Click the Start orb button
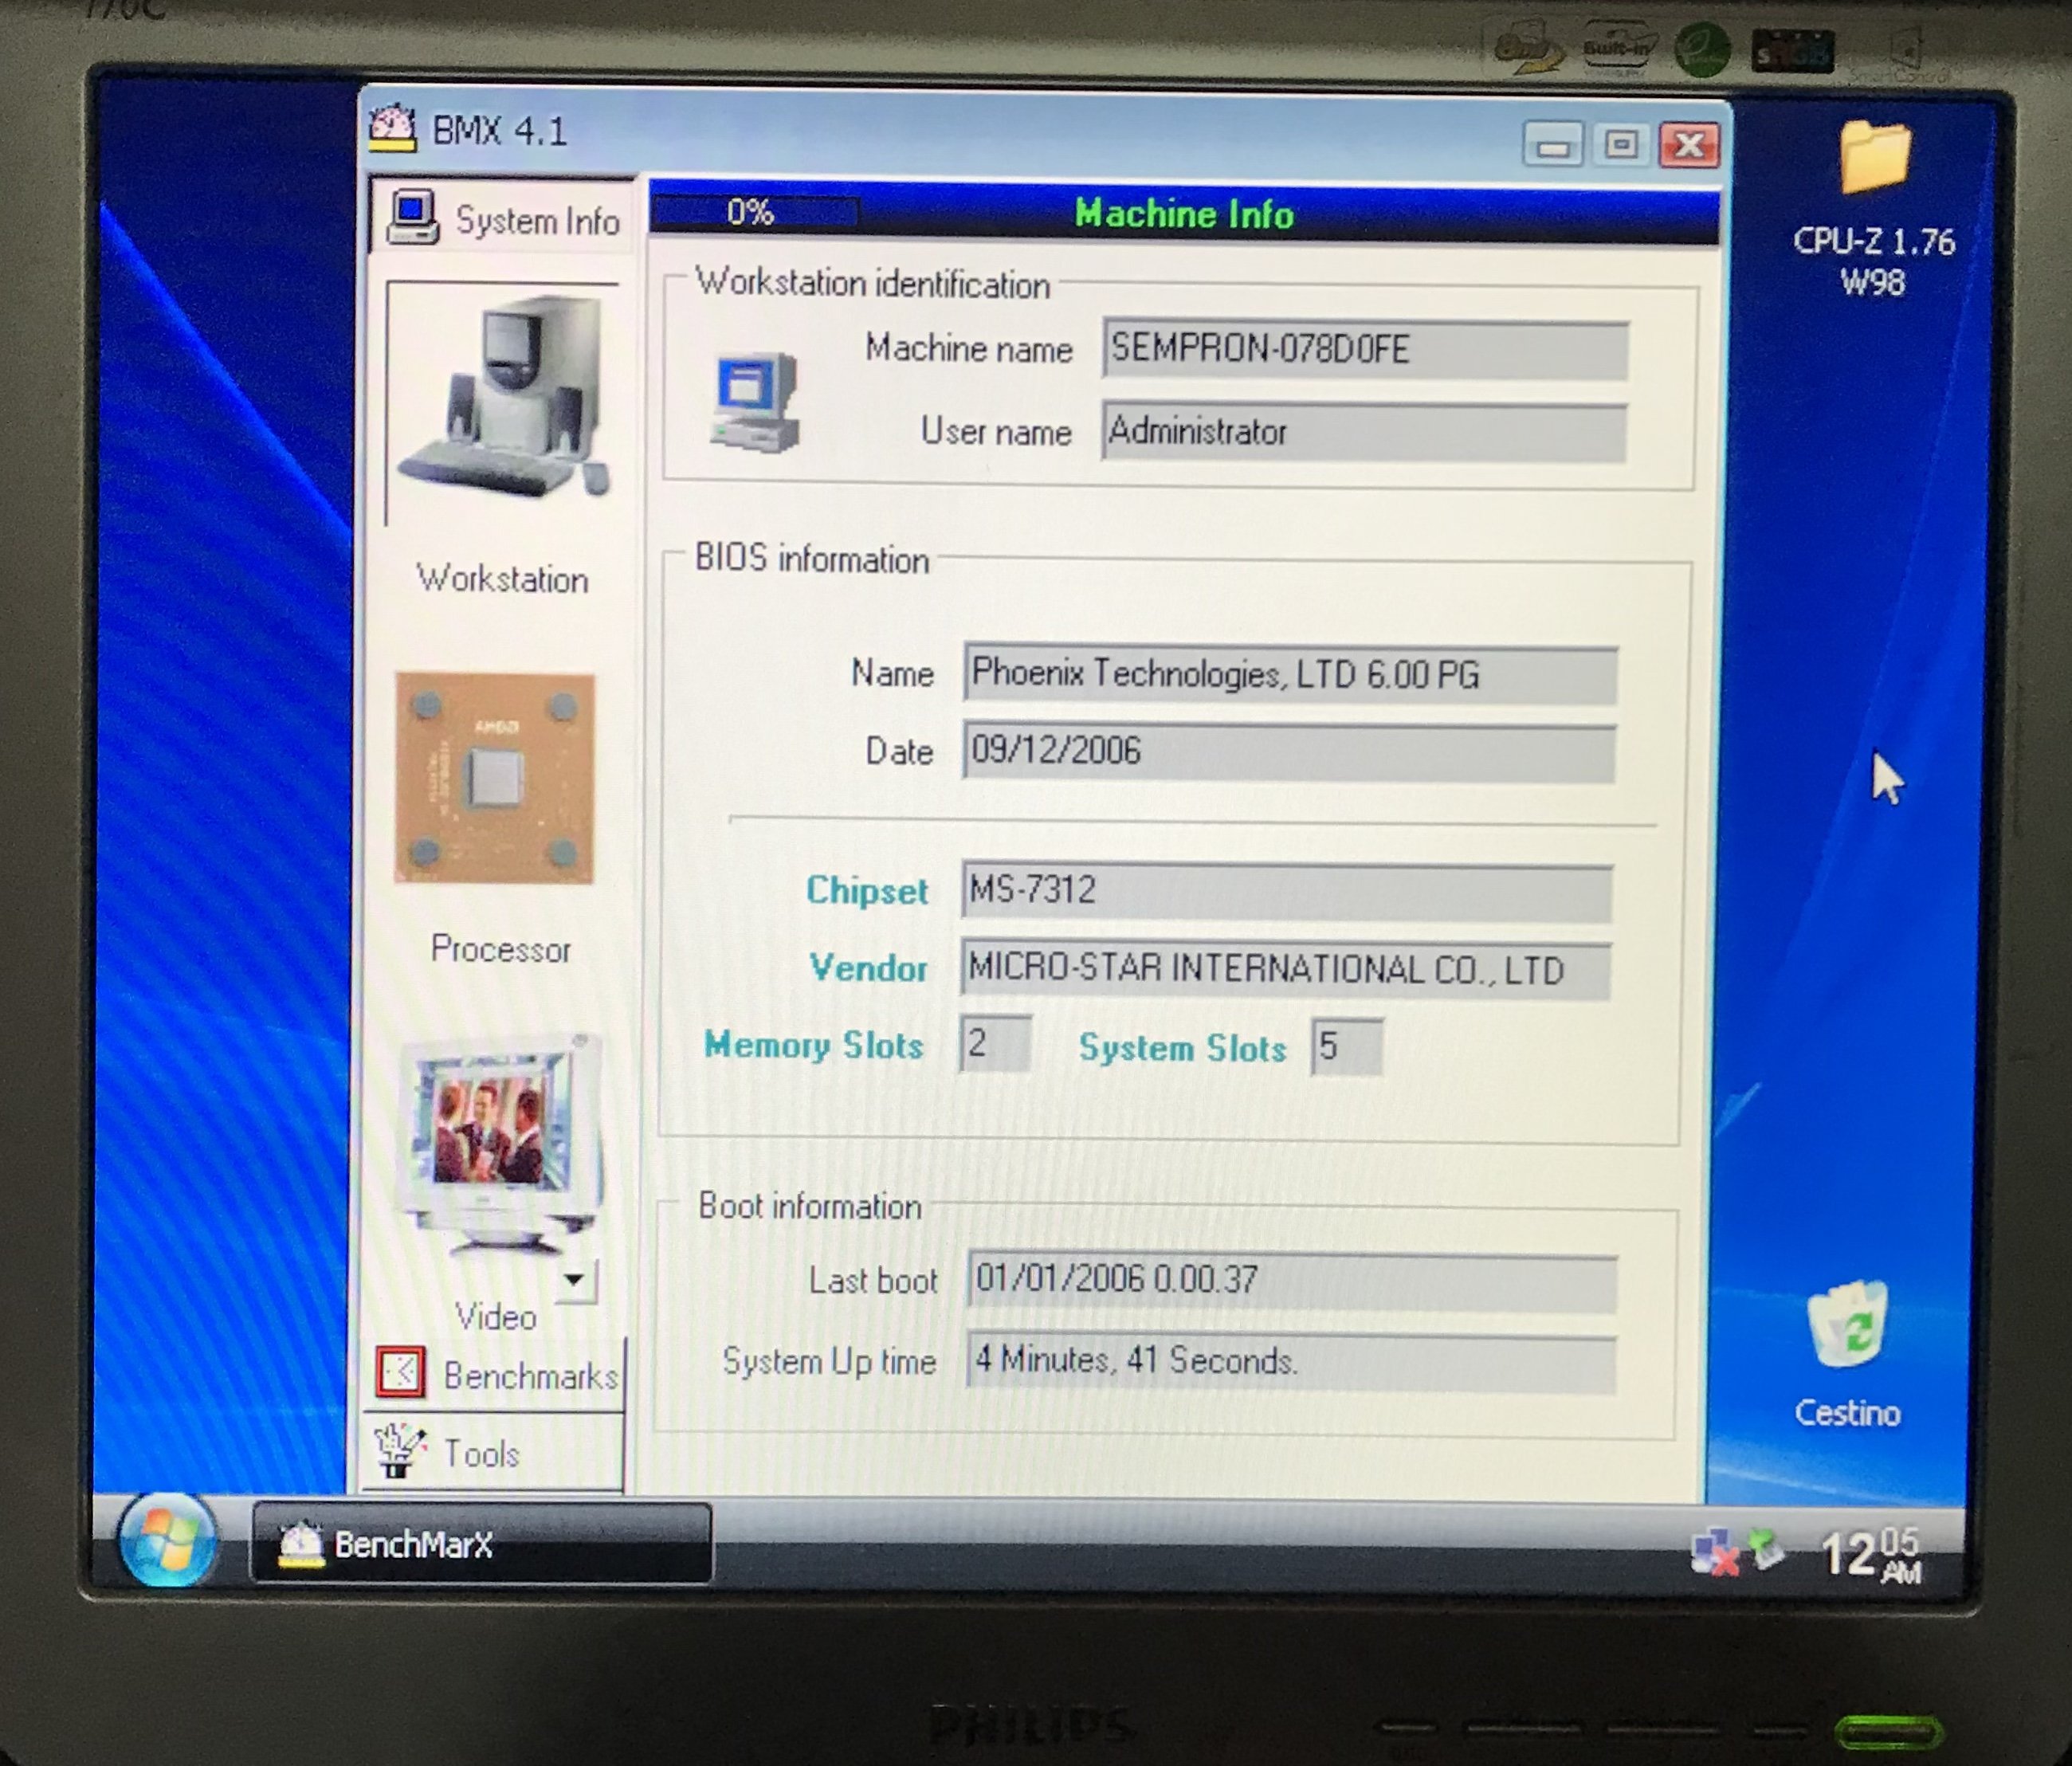 (167, 1541)
